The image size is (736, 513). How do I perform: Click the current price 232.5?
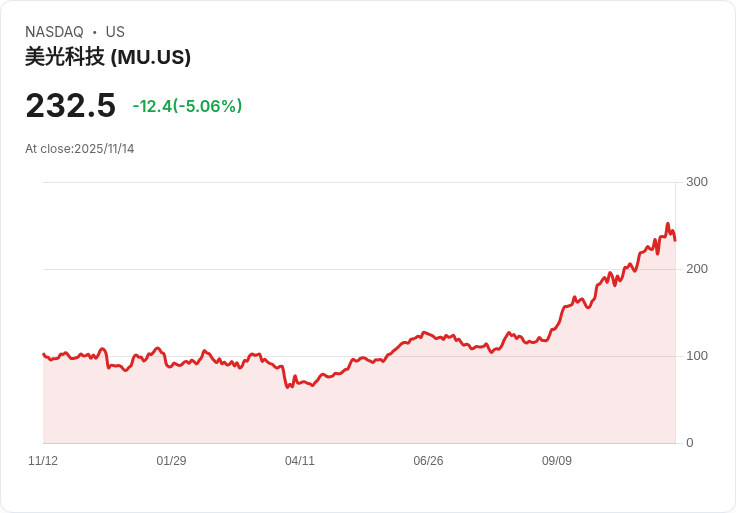tap(70, 105)
